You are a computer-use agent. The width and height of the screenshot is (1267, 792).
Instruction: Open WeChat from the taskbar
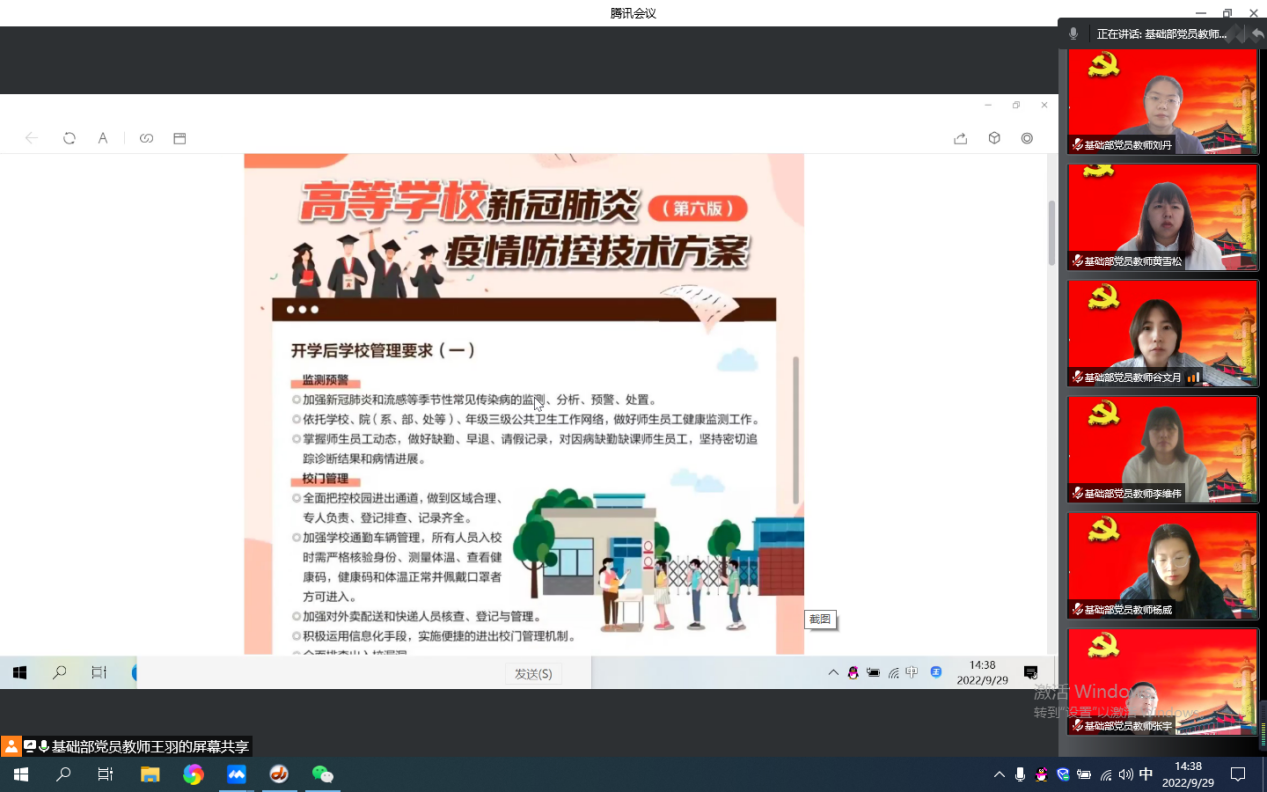322,774
